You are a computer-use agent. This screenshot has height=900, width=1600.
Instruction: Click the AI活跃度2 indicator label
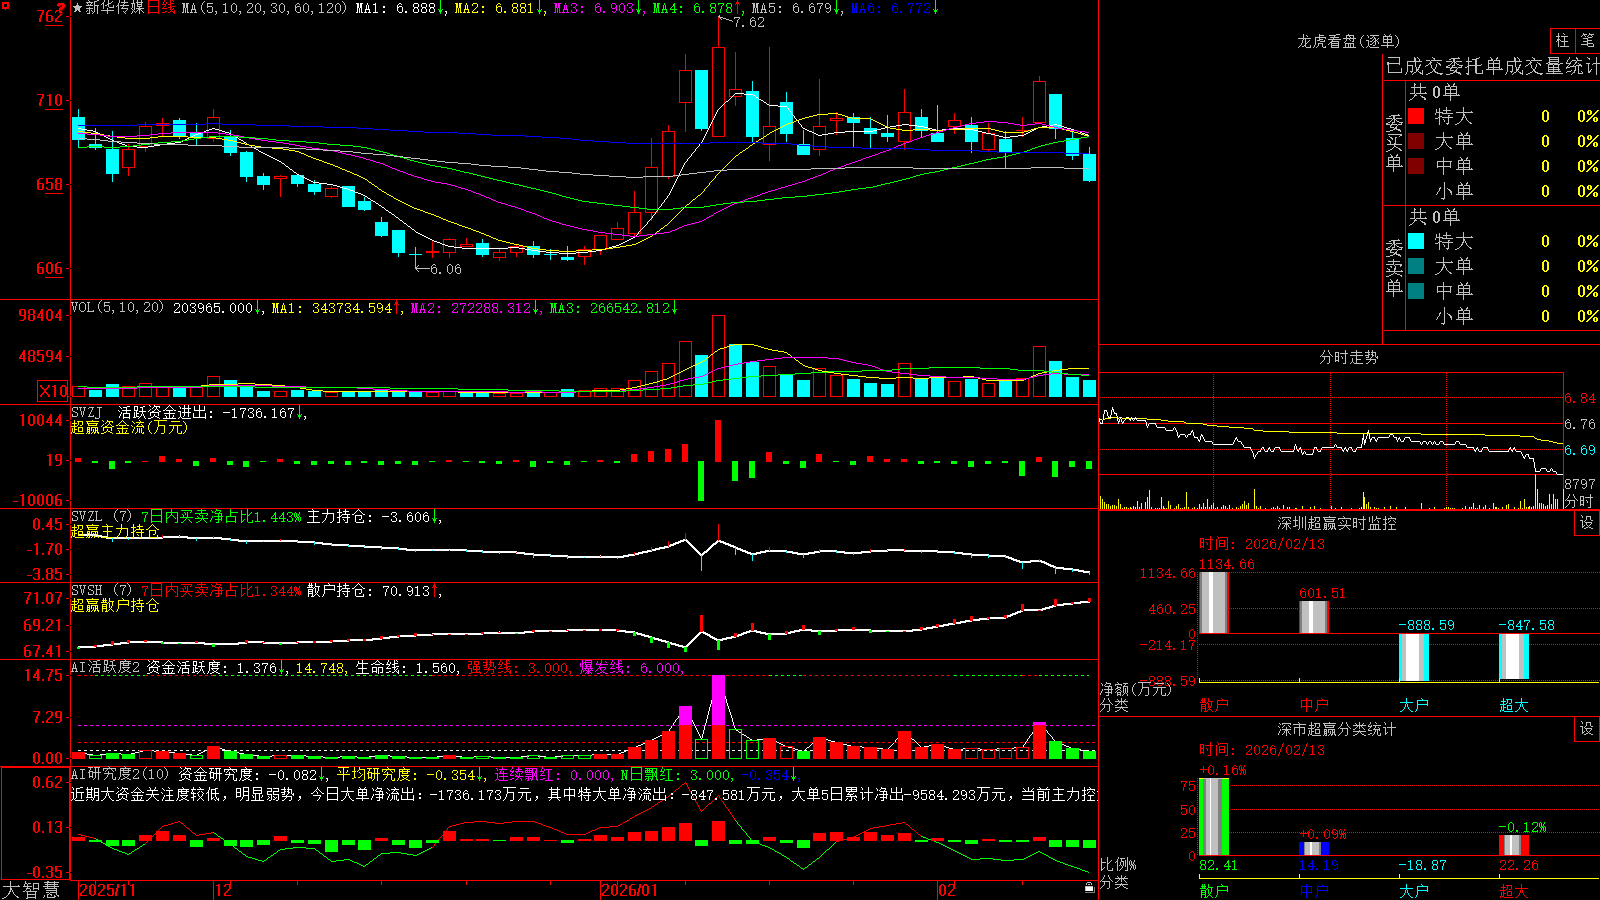(x=106, y=667)
